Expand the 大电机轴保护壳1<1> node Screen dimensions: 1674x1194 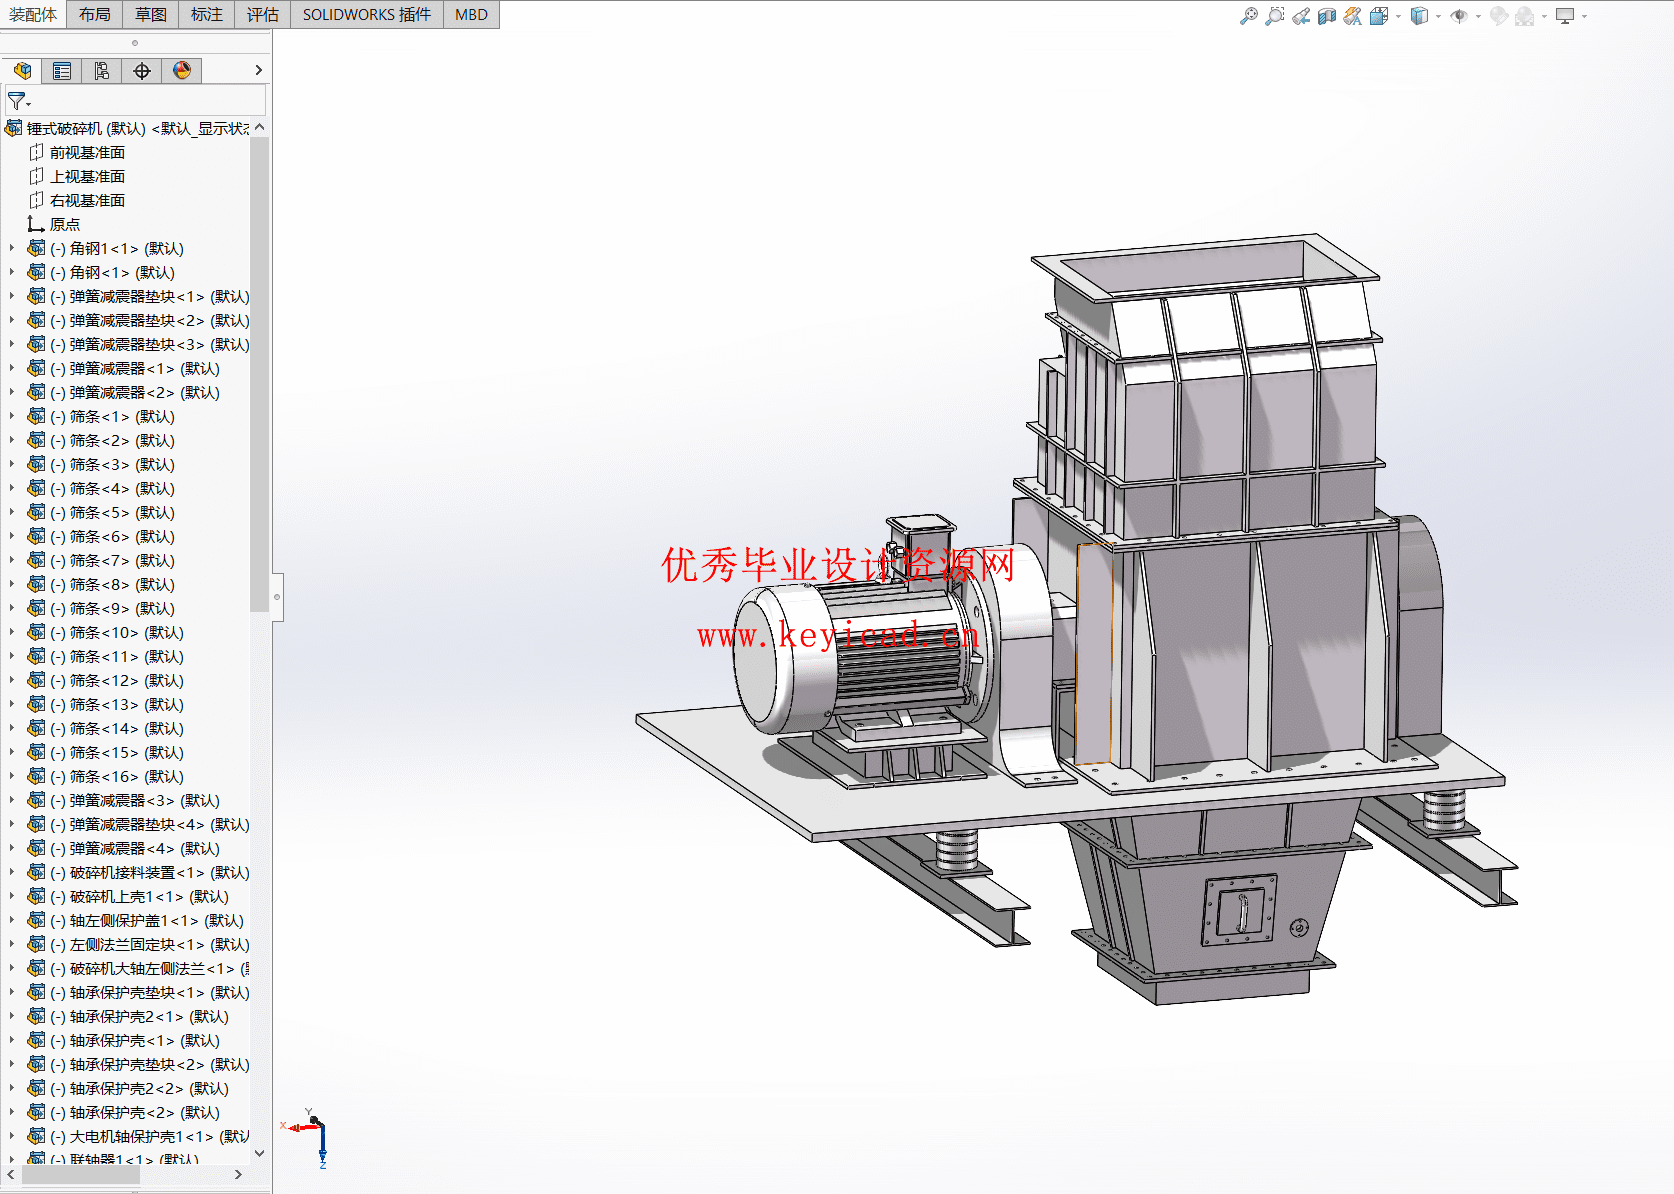(12, 1136)
